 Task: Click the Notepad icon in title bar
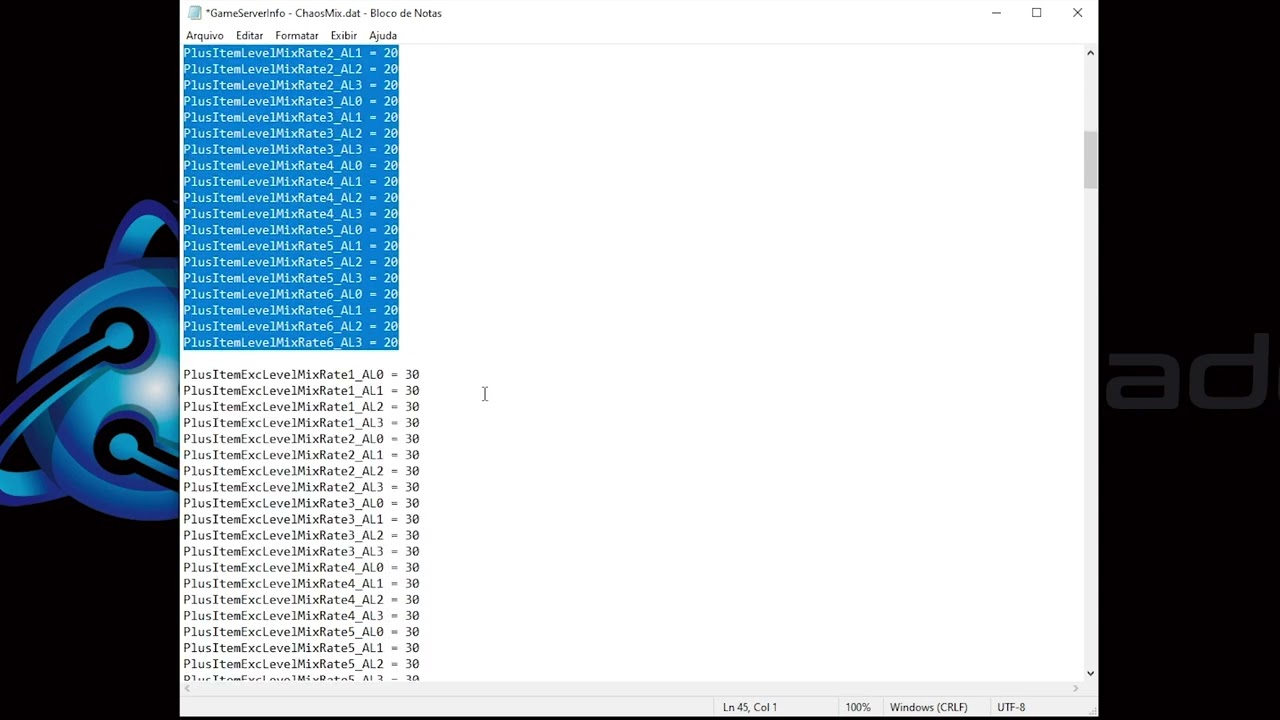[195, 13]
